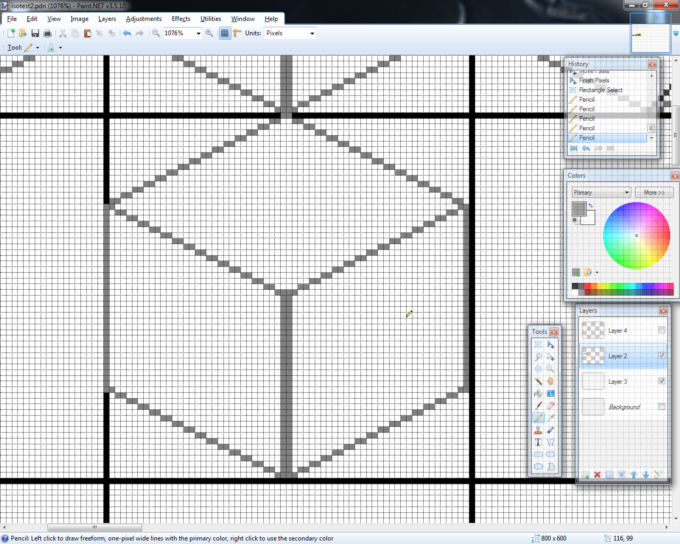Click Add New Layer button
The height and width of the screenshot is (544, 680).
tap(585, 475)
